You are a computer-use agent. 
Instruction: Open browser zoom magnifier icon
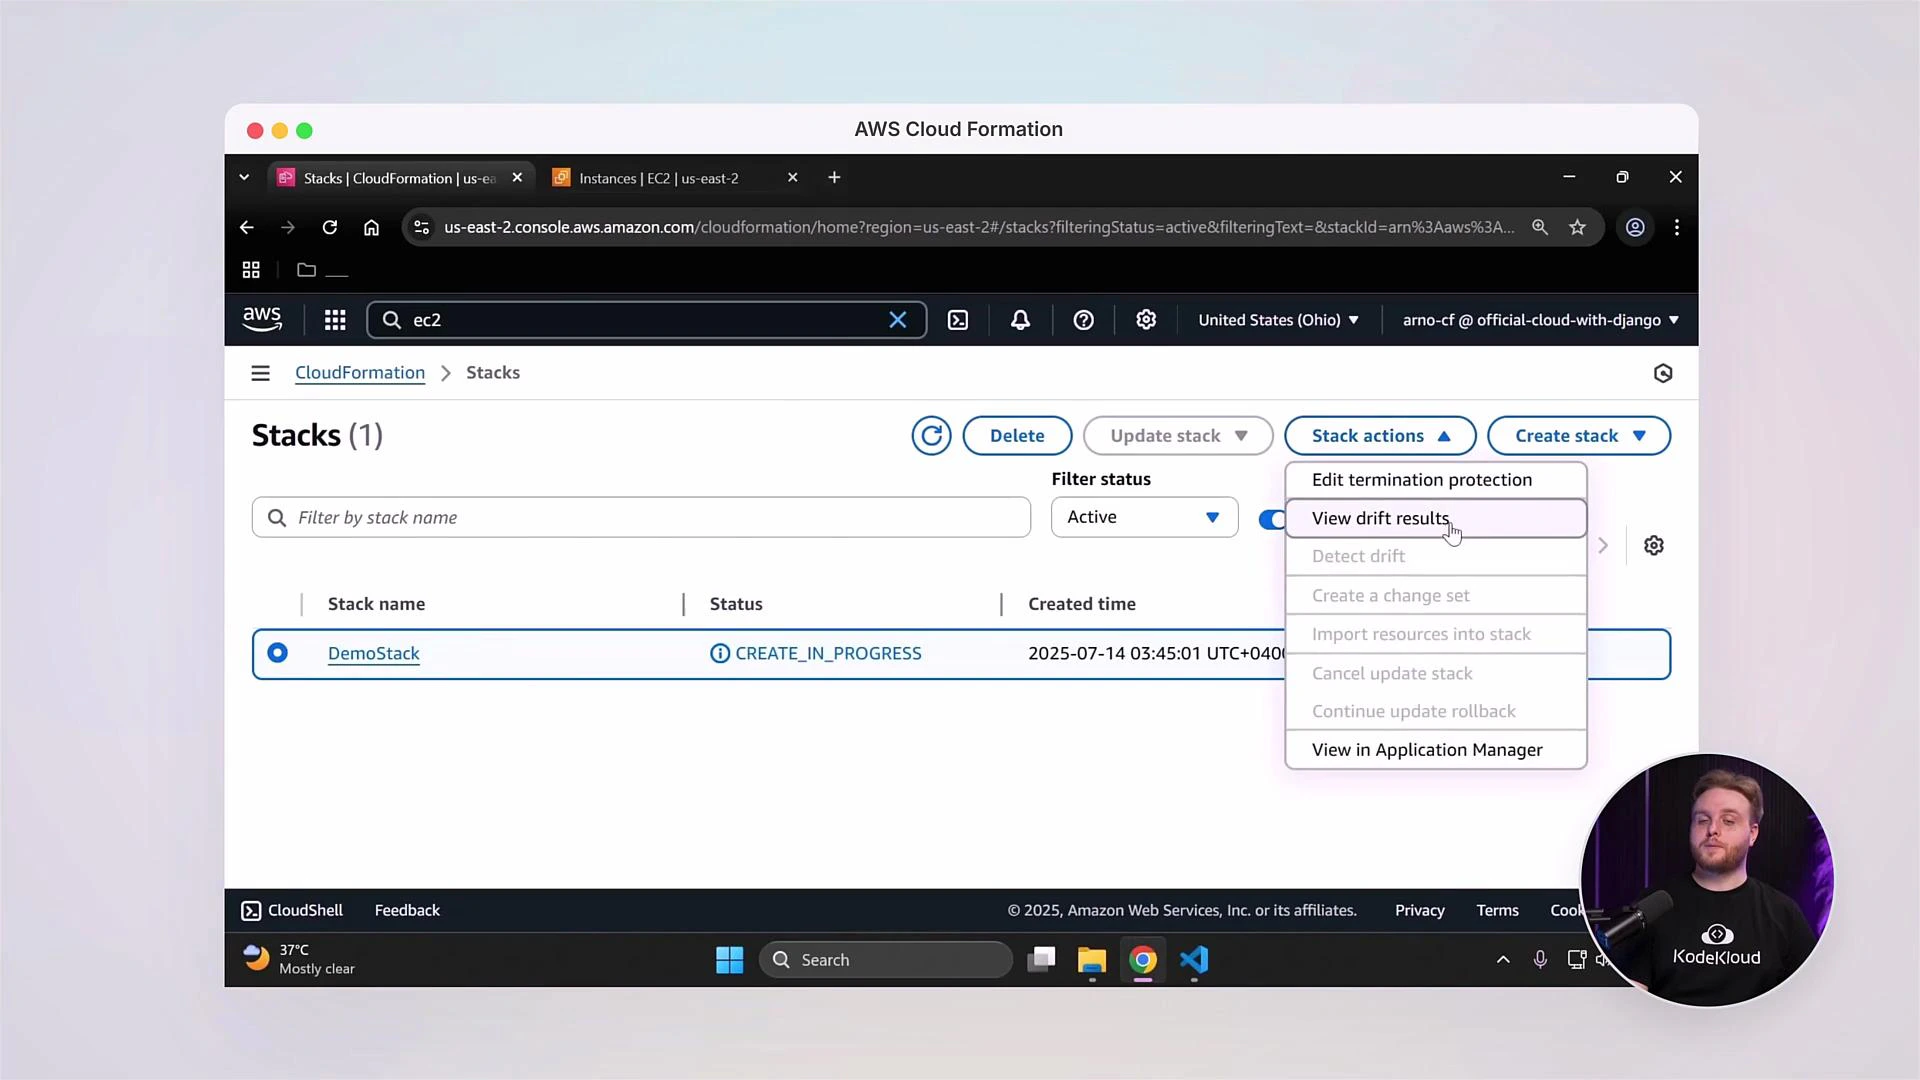[x=1540, y=227]
